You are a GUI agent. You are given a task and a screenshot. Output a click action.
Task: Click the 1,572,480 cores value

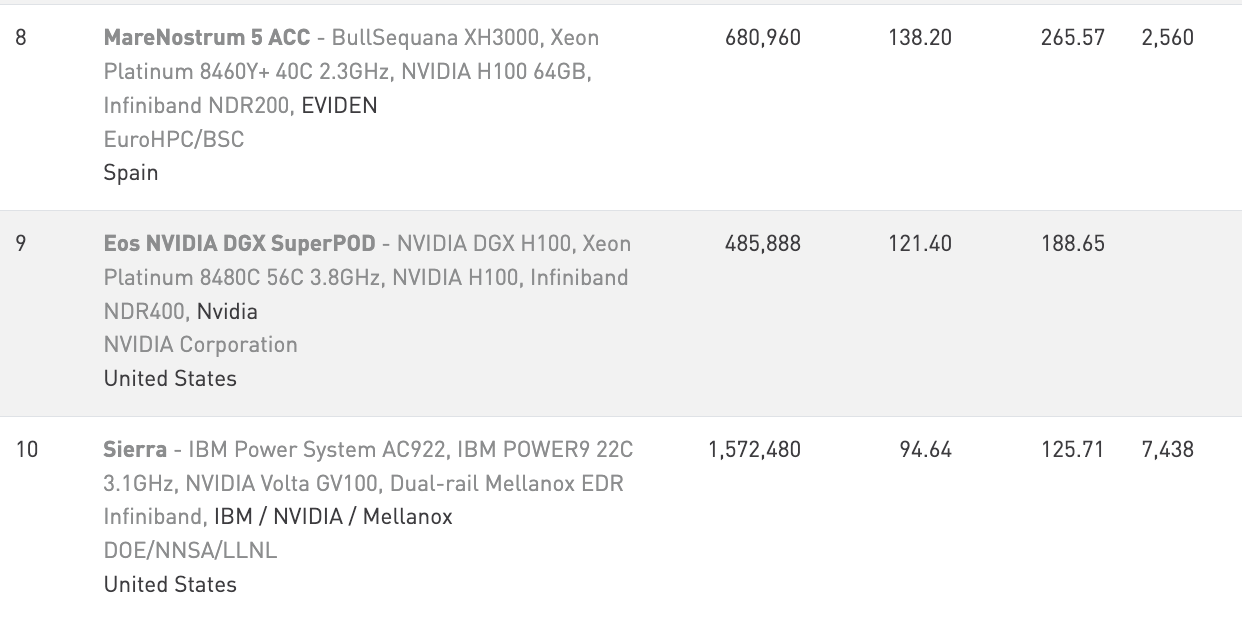(754, 450)
